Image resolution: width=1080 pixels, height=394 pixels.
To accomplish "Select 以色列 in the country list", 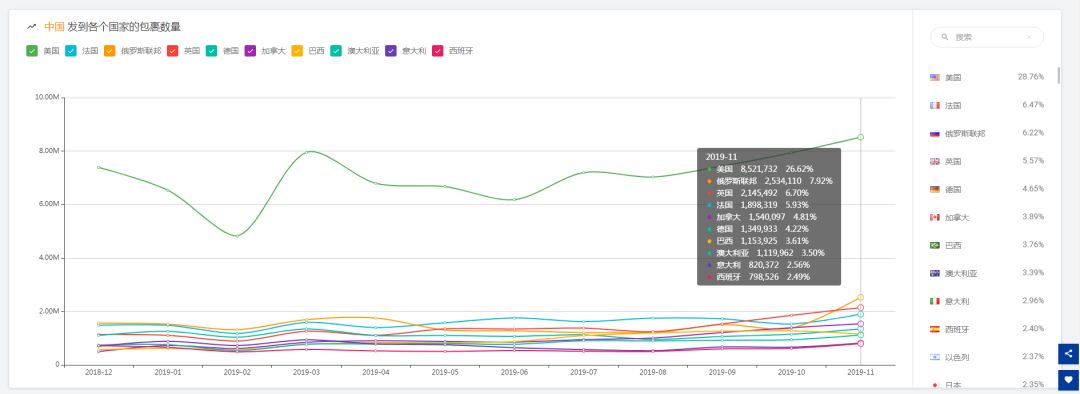I will coord(986,357).
